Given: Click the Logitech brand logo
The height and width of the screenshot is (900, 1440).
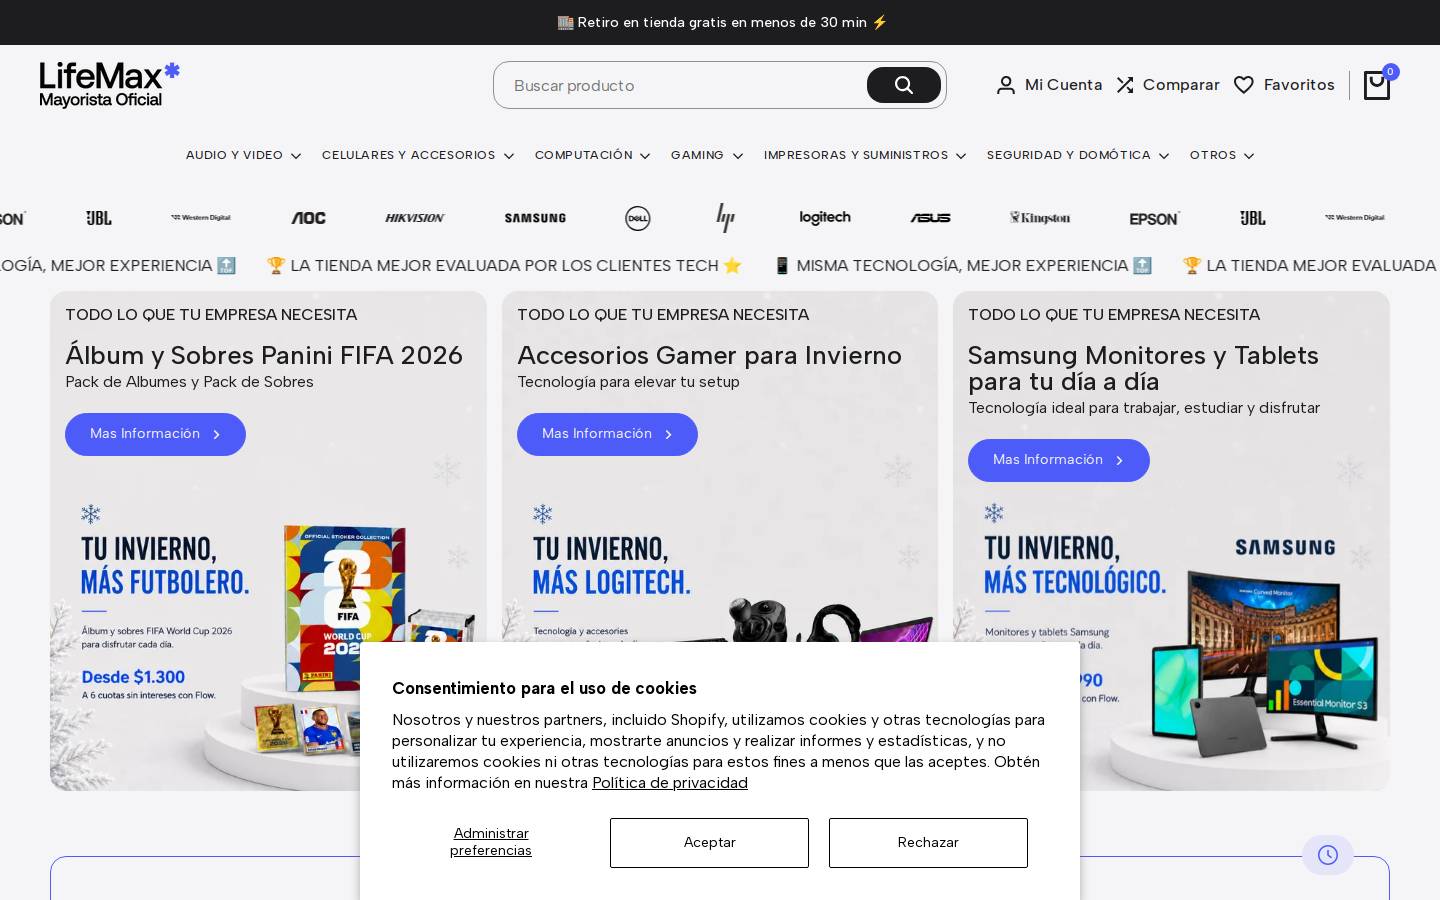Looking at the screenshot, I should pos(825,218).
